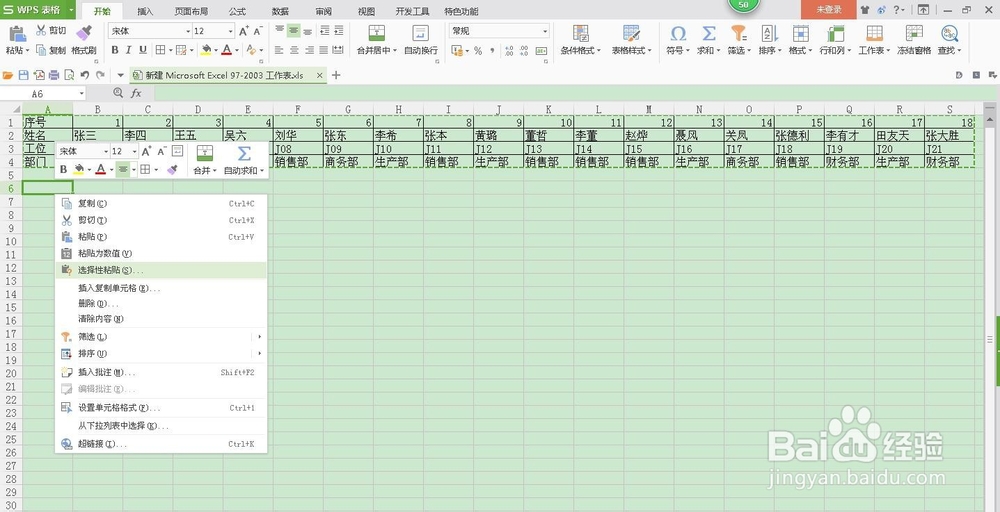Image resolution: width=1000 pixels, height=512 pixels.
Task: Toggle center alignment in the mini toolbar
Action: tap(124, 170)
